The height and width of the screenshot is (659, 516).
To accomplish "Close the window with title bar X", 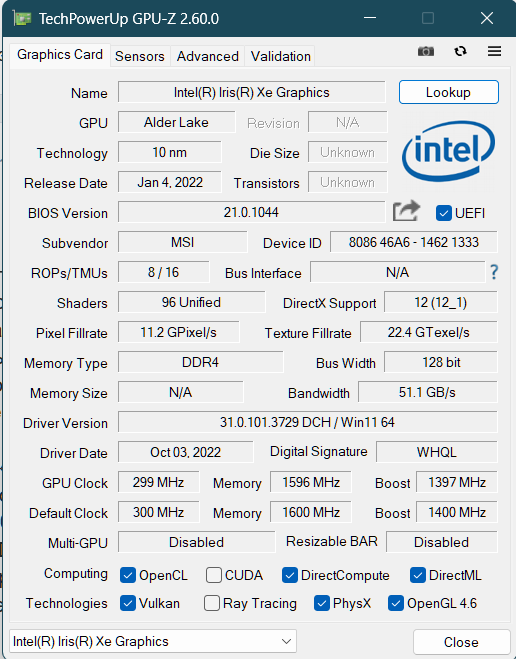I will click(x=487, y=18).
